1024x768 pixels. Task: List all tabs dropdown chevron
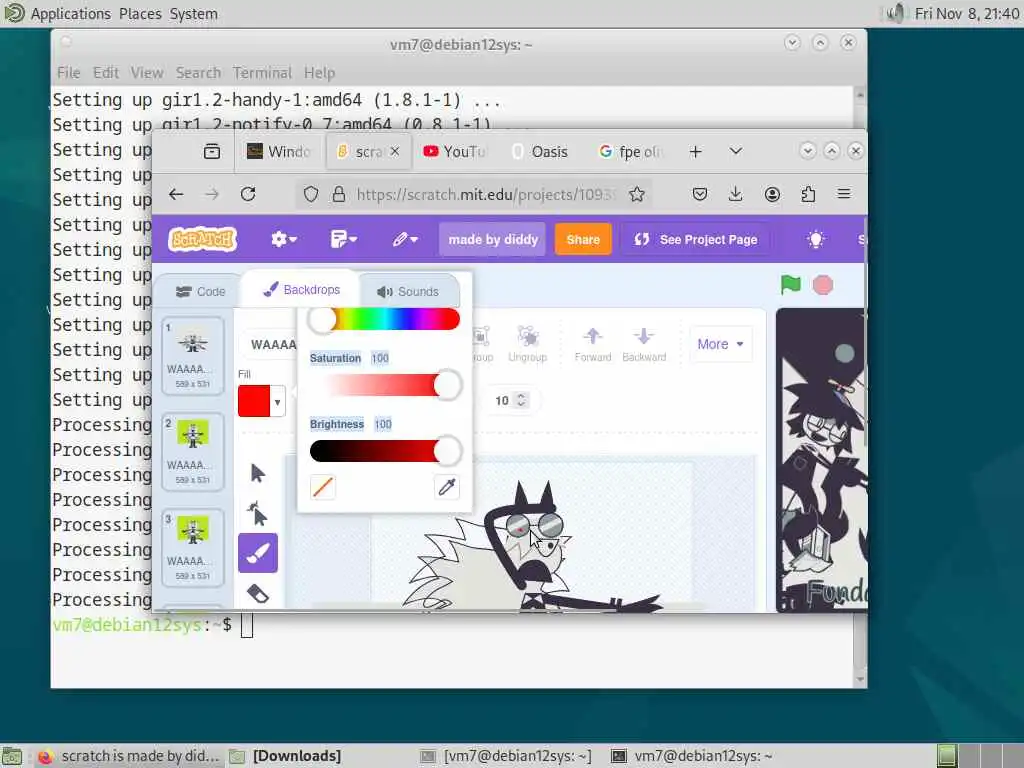coord(736,152)
